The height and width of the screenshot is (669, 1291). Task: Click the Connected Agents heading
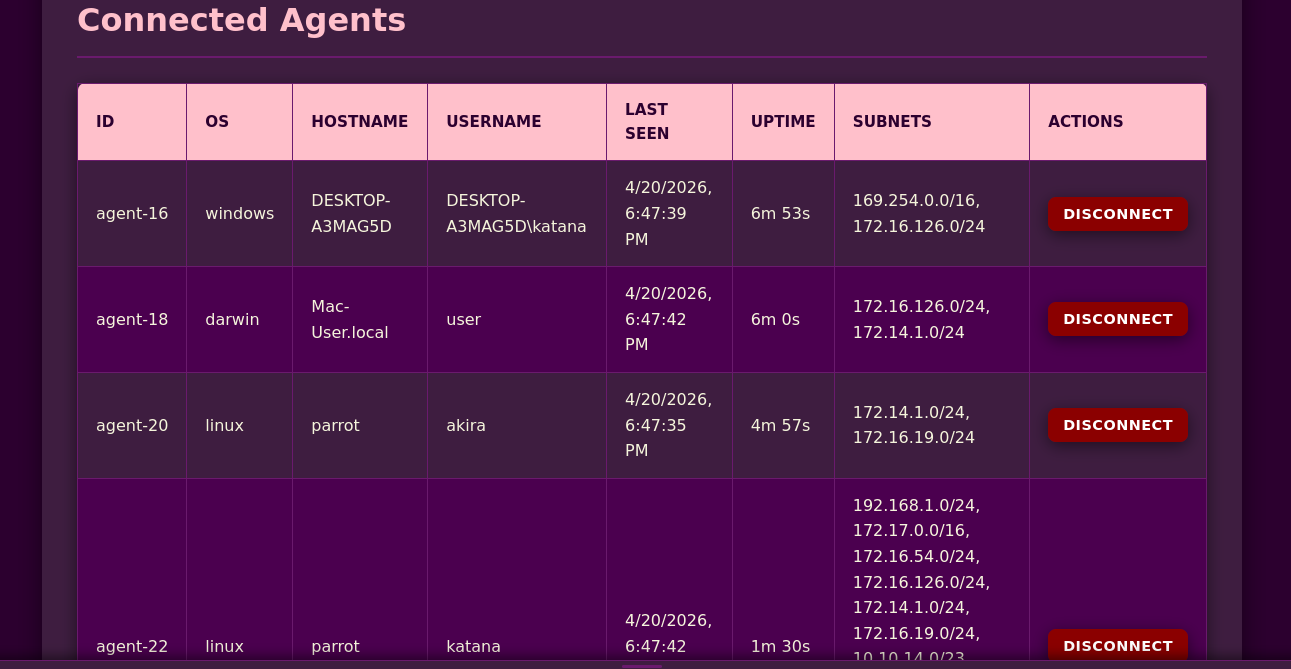241,20
